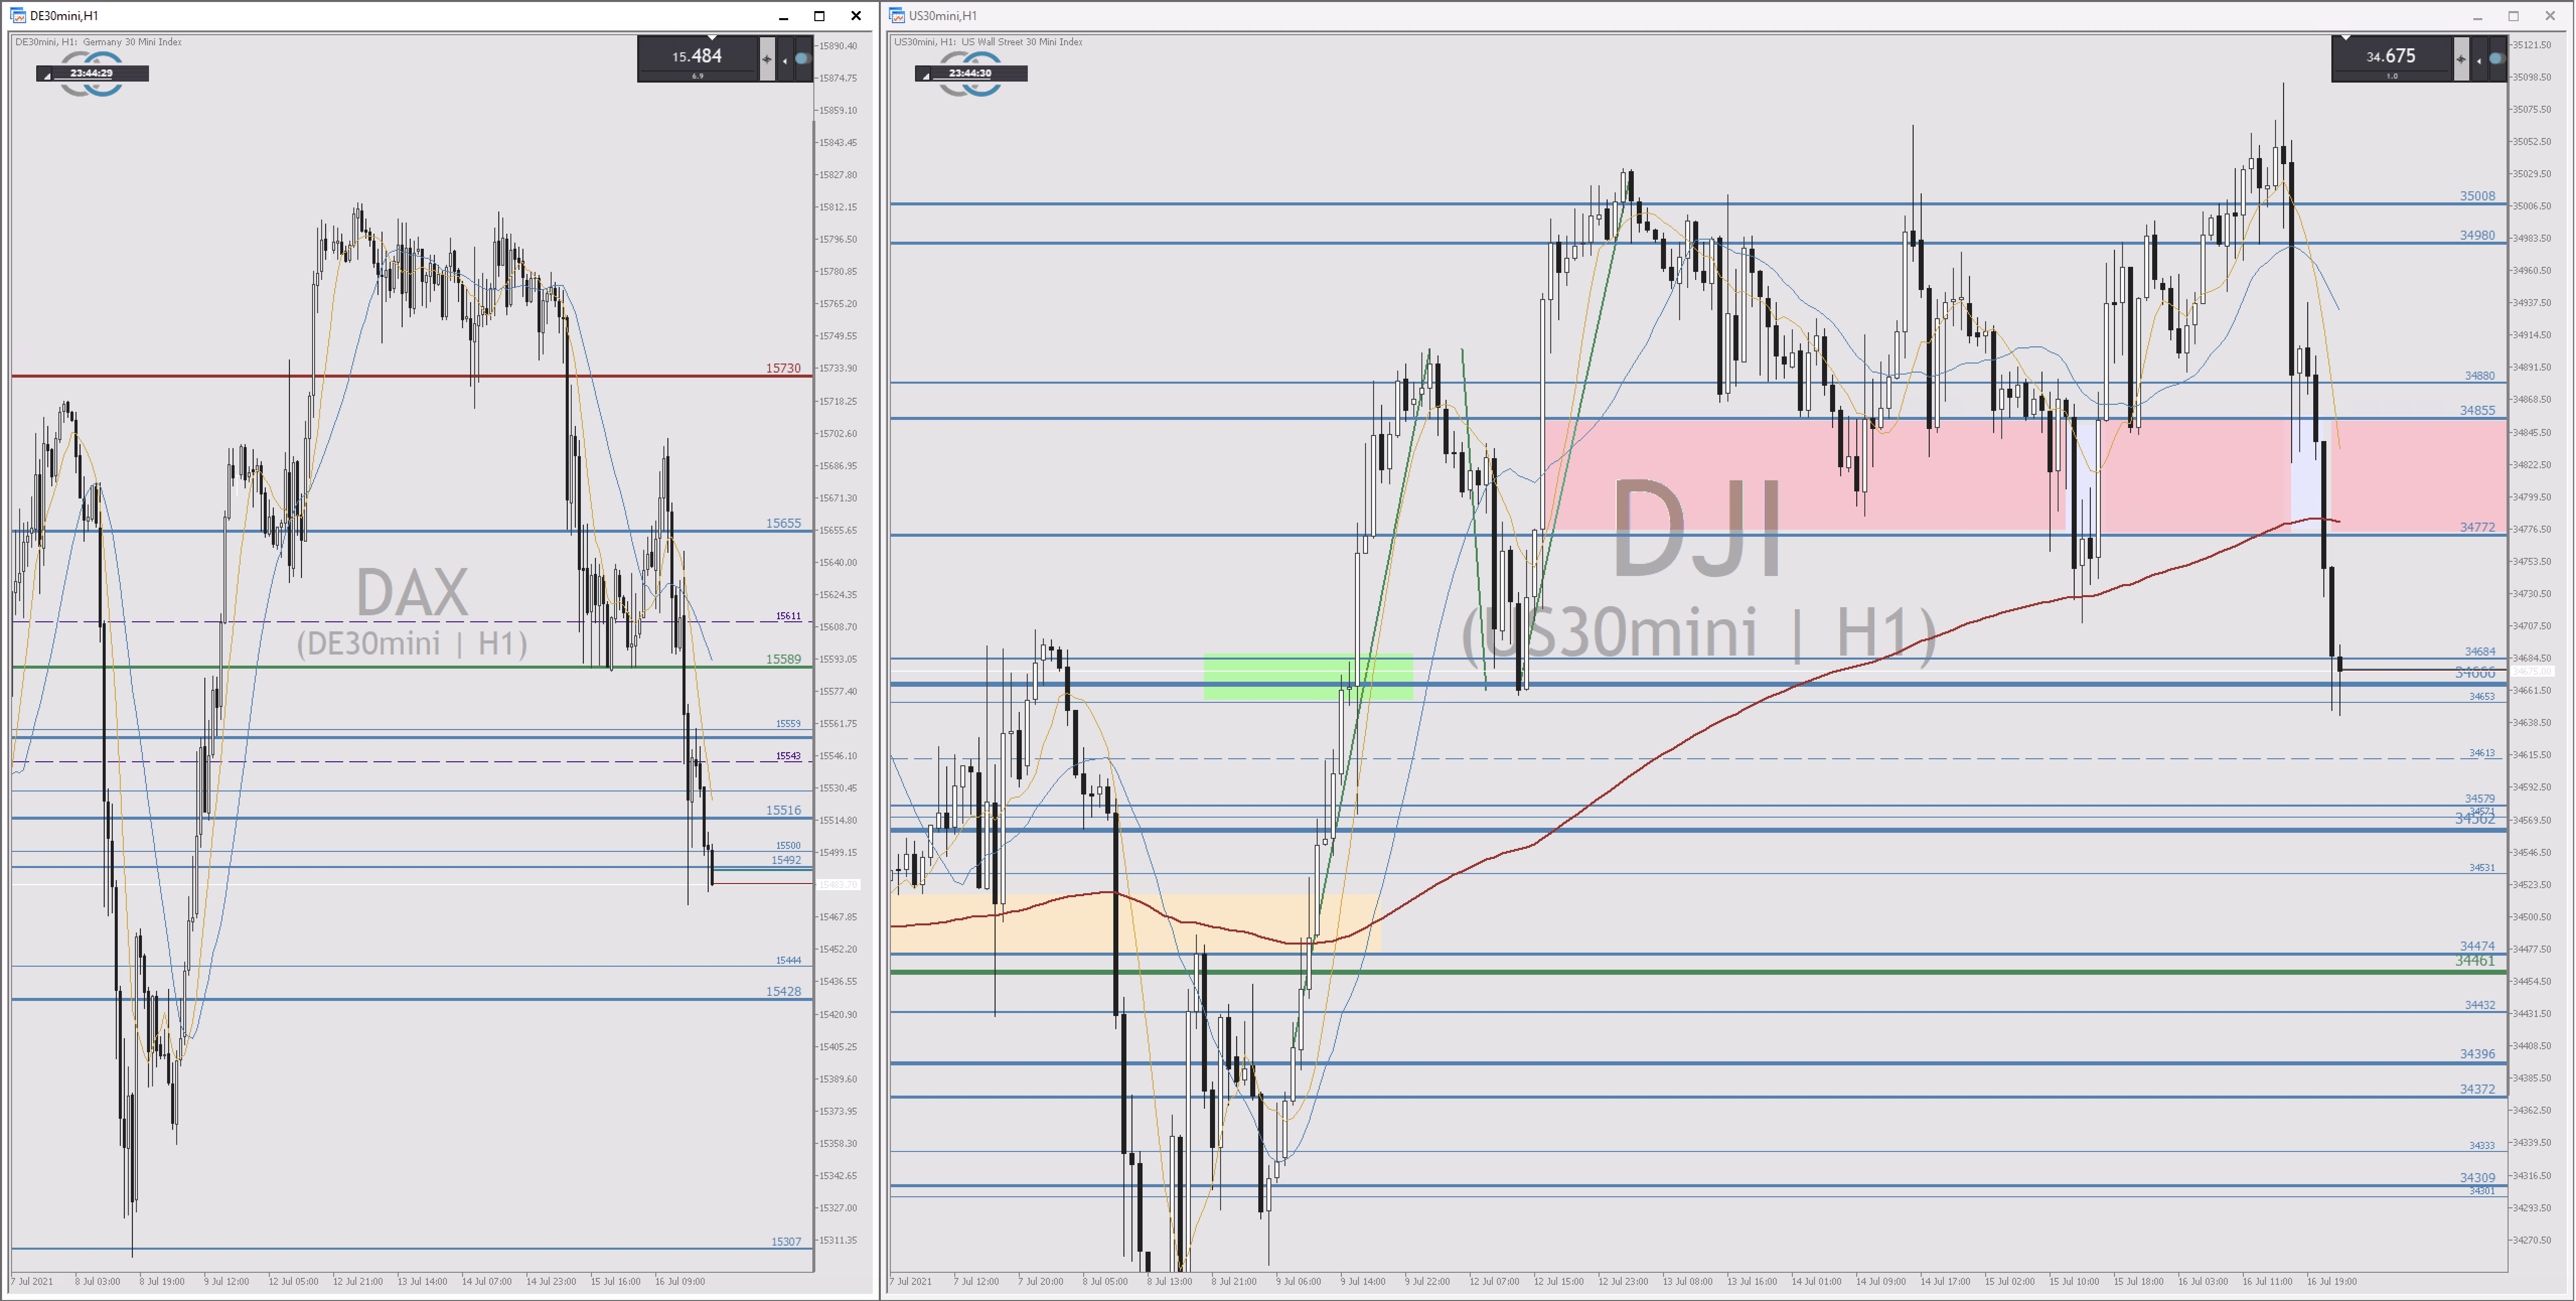Select the green 15589 level label on DAX
This screenshot has height=1301, width=2576.
coord(783,659)
